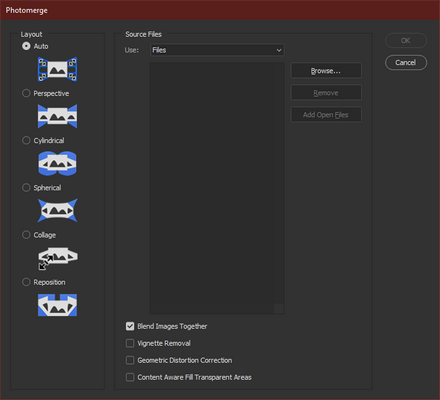Image resolution: width=440 pixels, height=400 pixels.
Task: Click the Auto layout preview icon
Action: [57, 69]
